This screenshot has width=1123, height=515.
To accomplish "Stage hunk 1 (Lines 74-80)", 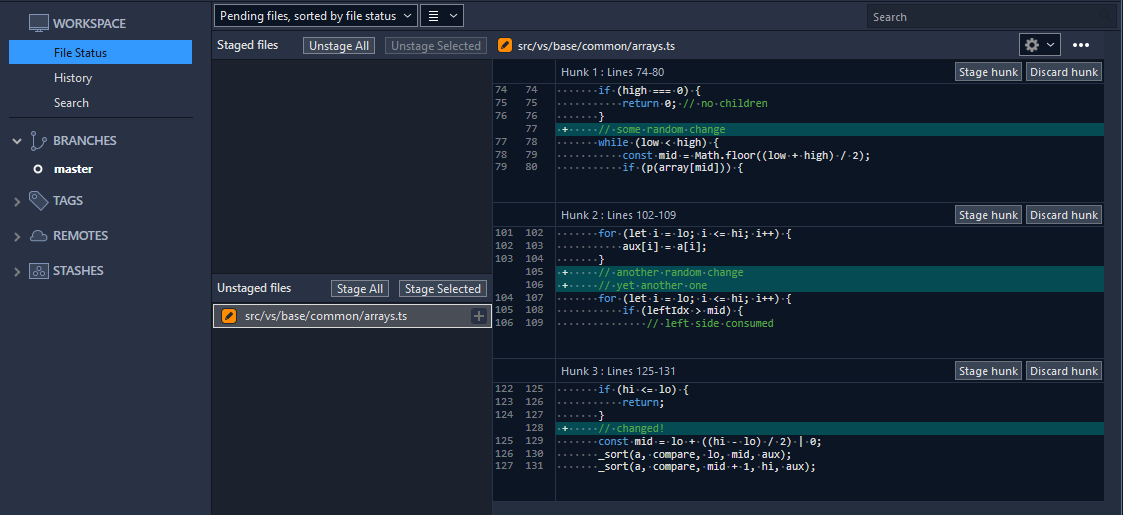I will tap(988, 72).
